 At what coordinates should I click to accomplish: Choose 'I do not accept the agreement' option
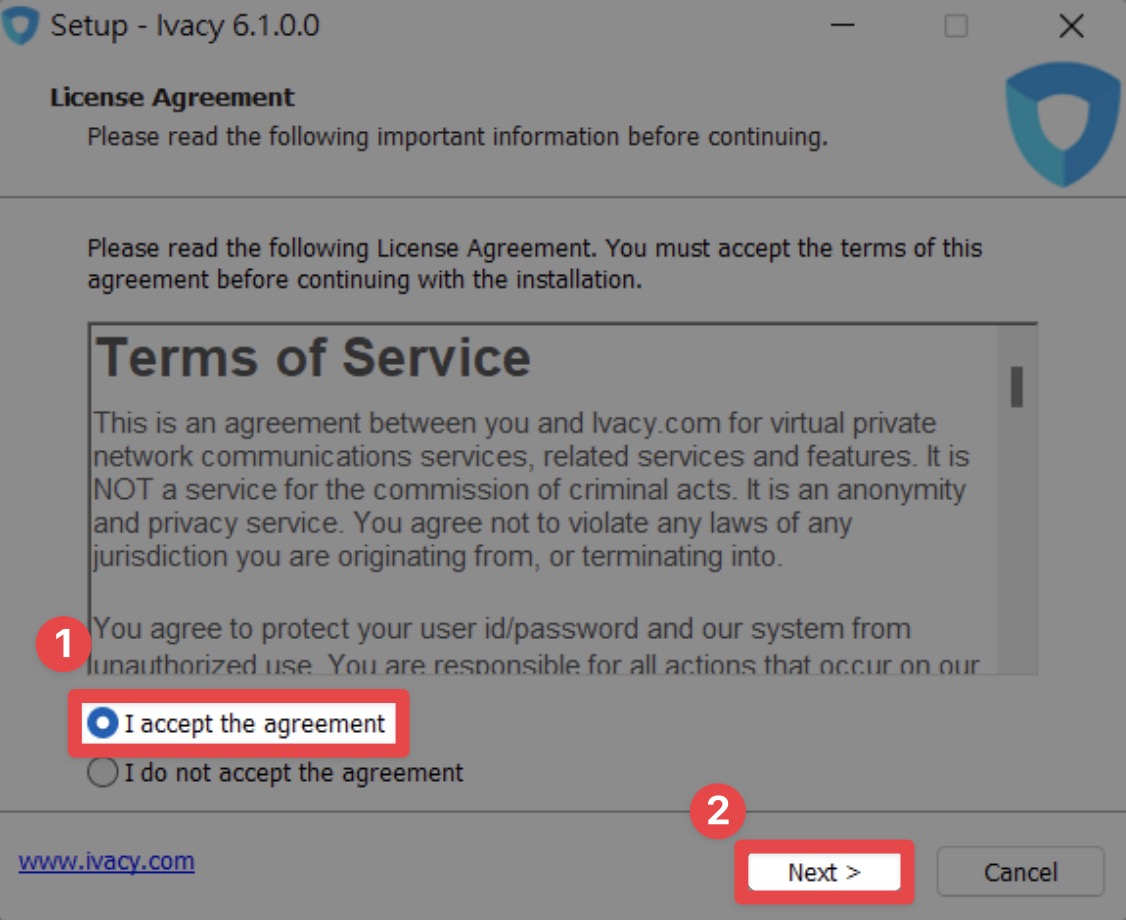103,773
